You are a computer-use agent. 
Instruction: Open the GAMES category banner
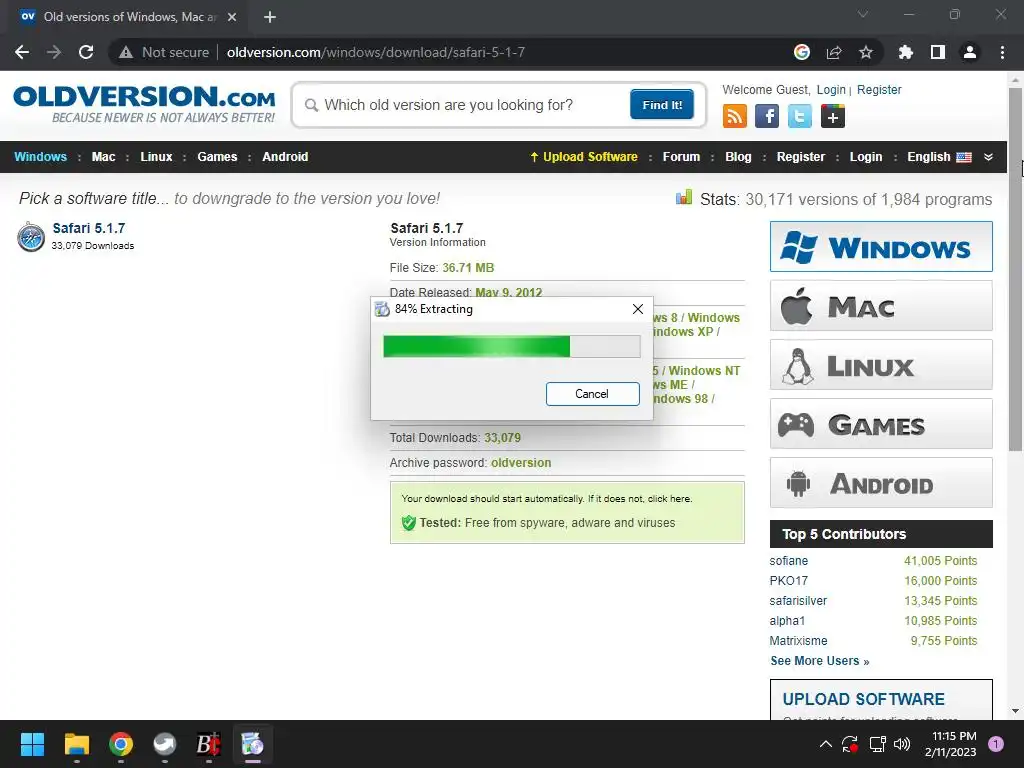pyautogui.click(x=881, y=424)
